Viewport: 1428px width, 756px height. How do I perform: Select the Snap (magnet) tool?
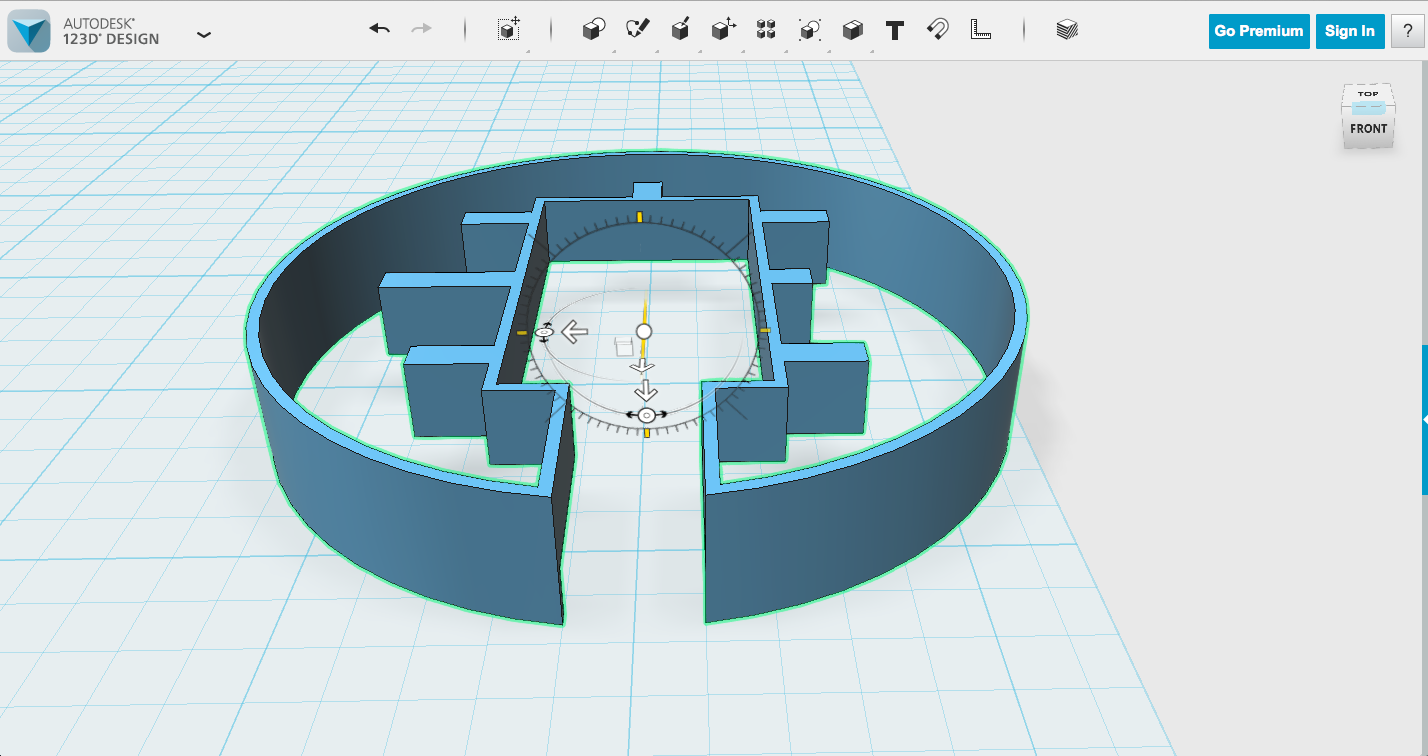coord(937,30)
